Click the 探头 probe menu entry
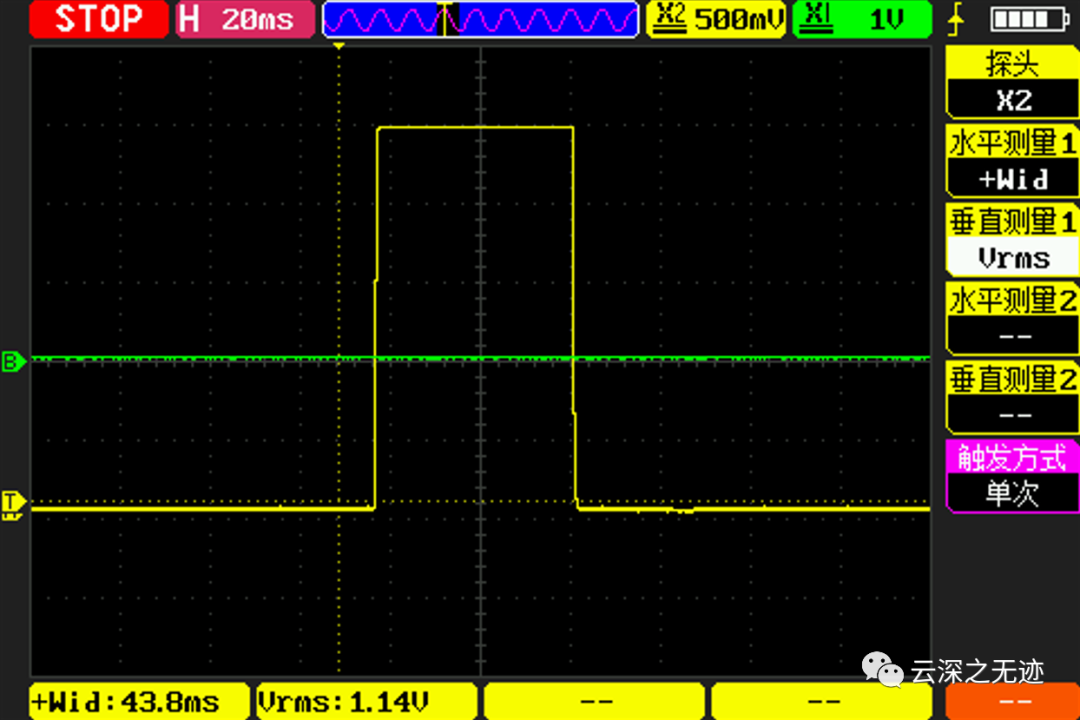Screen dimensions: 1080x720 click(1012, 65)
